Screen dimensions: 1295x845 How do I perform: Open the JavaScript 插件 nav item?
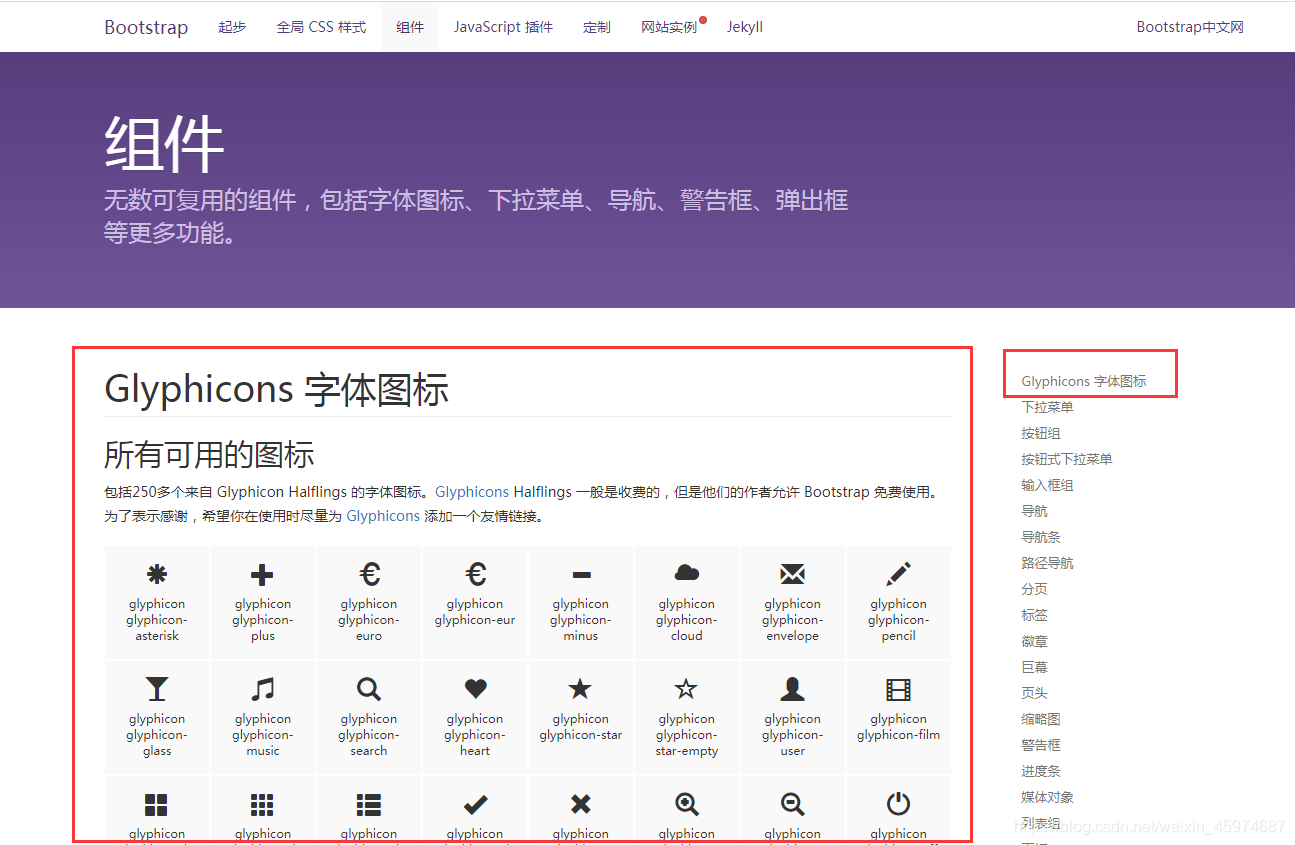point(503,27)
